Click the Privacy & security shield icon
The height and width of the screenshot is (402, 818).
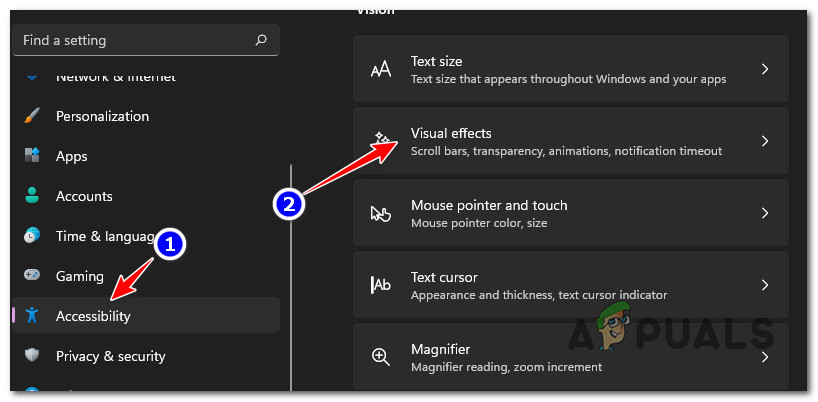tap(32, 356)
